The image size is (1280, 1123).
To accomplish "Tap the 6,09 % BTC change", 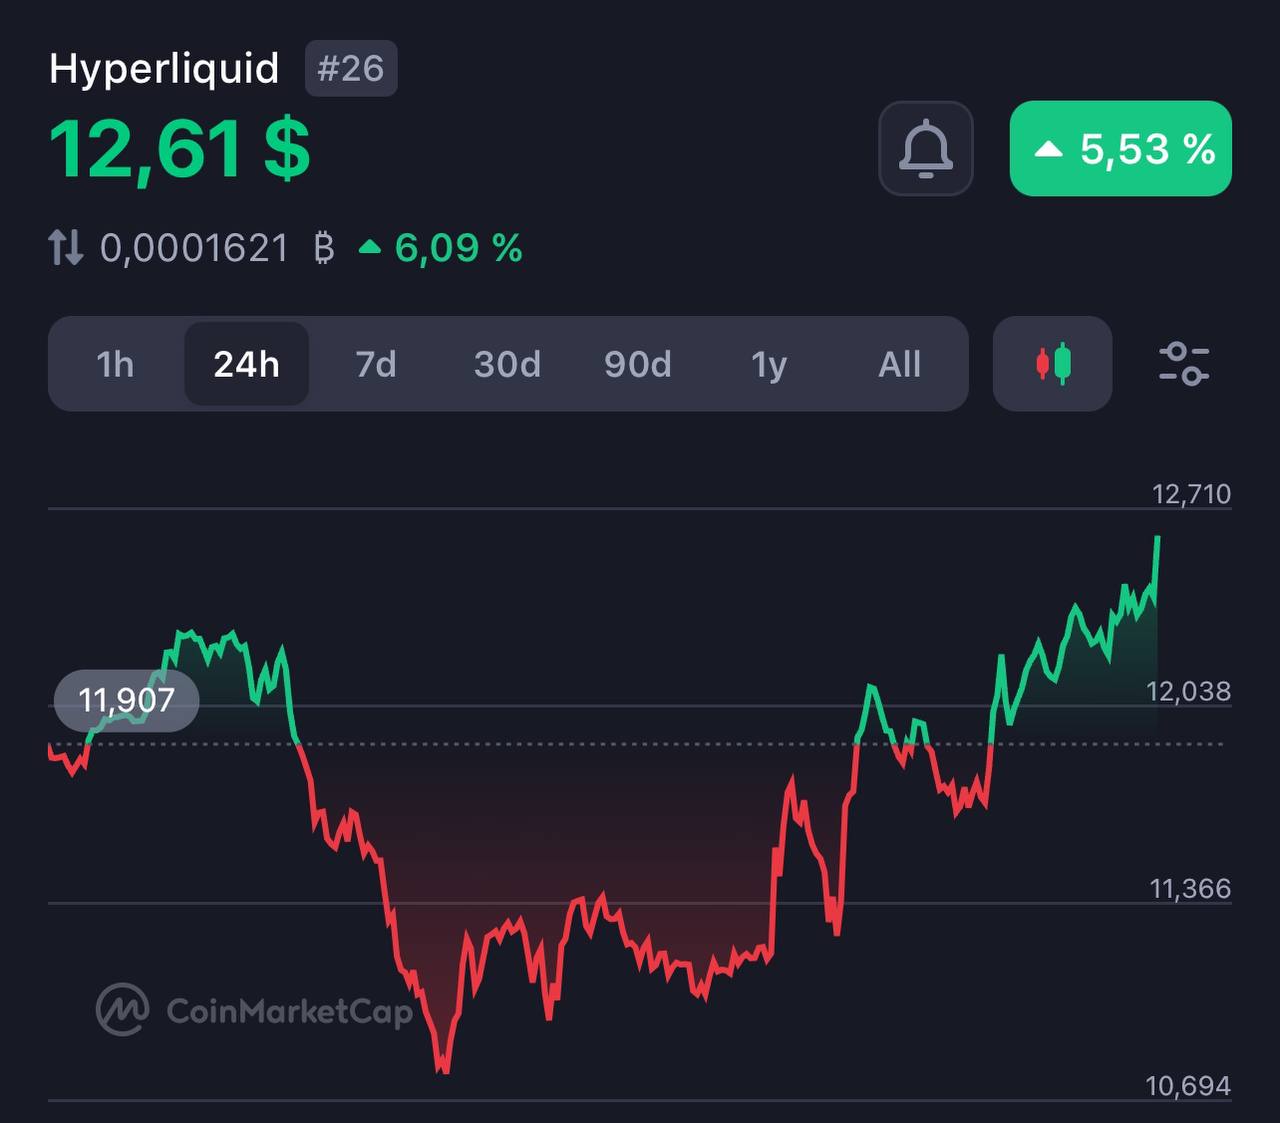I will [441, 247].
